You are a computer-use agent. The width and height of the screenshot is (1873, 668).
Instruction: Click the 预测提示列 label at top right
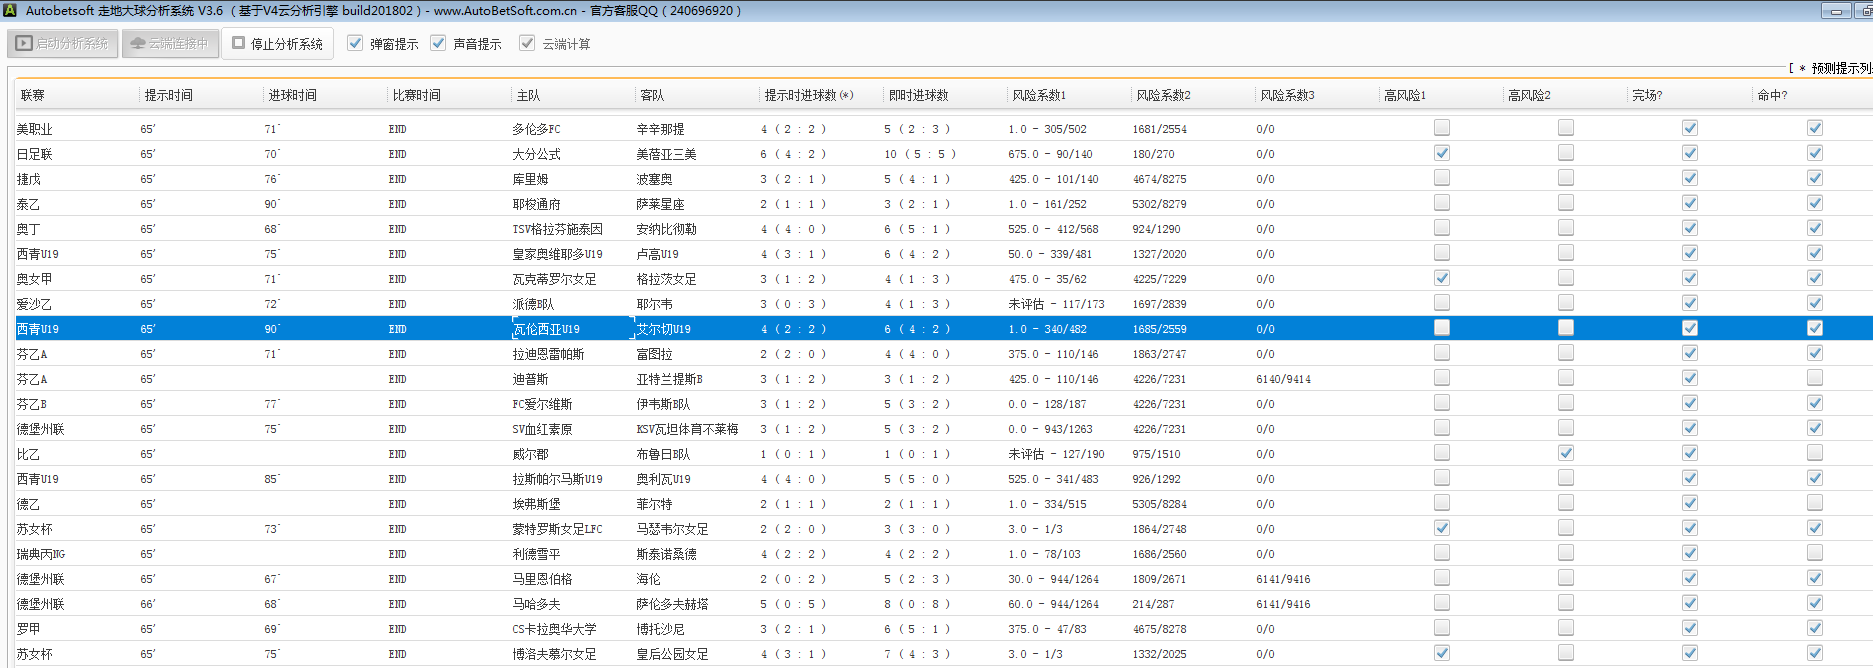point(1838,68)
